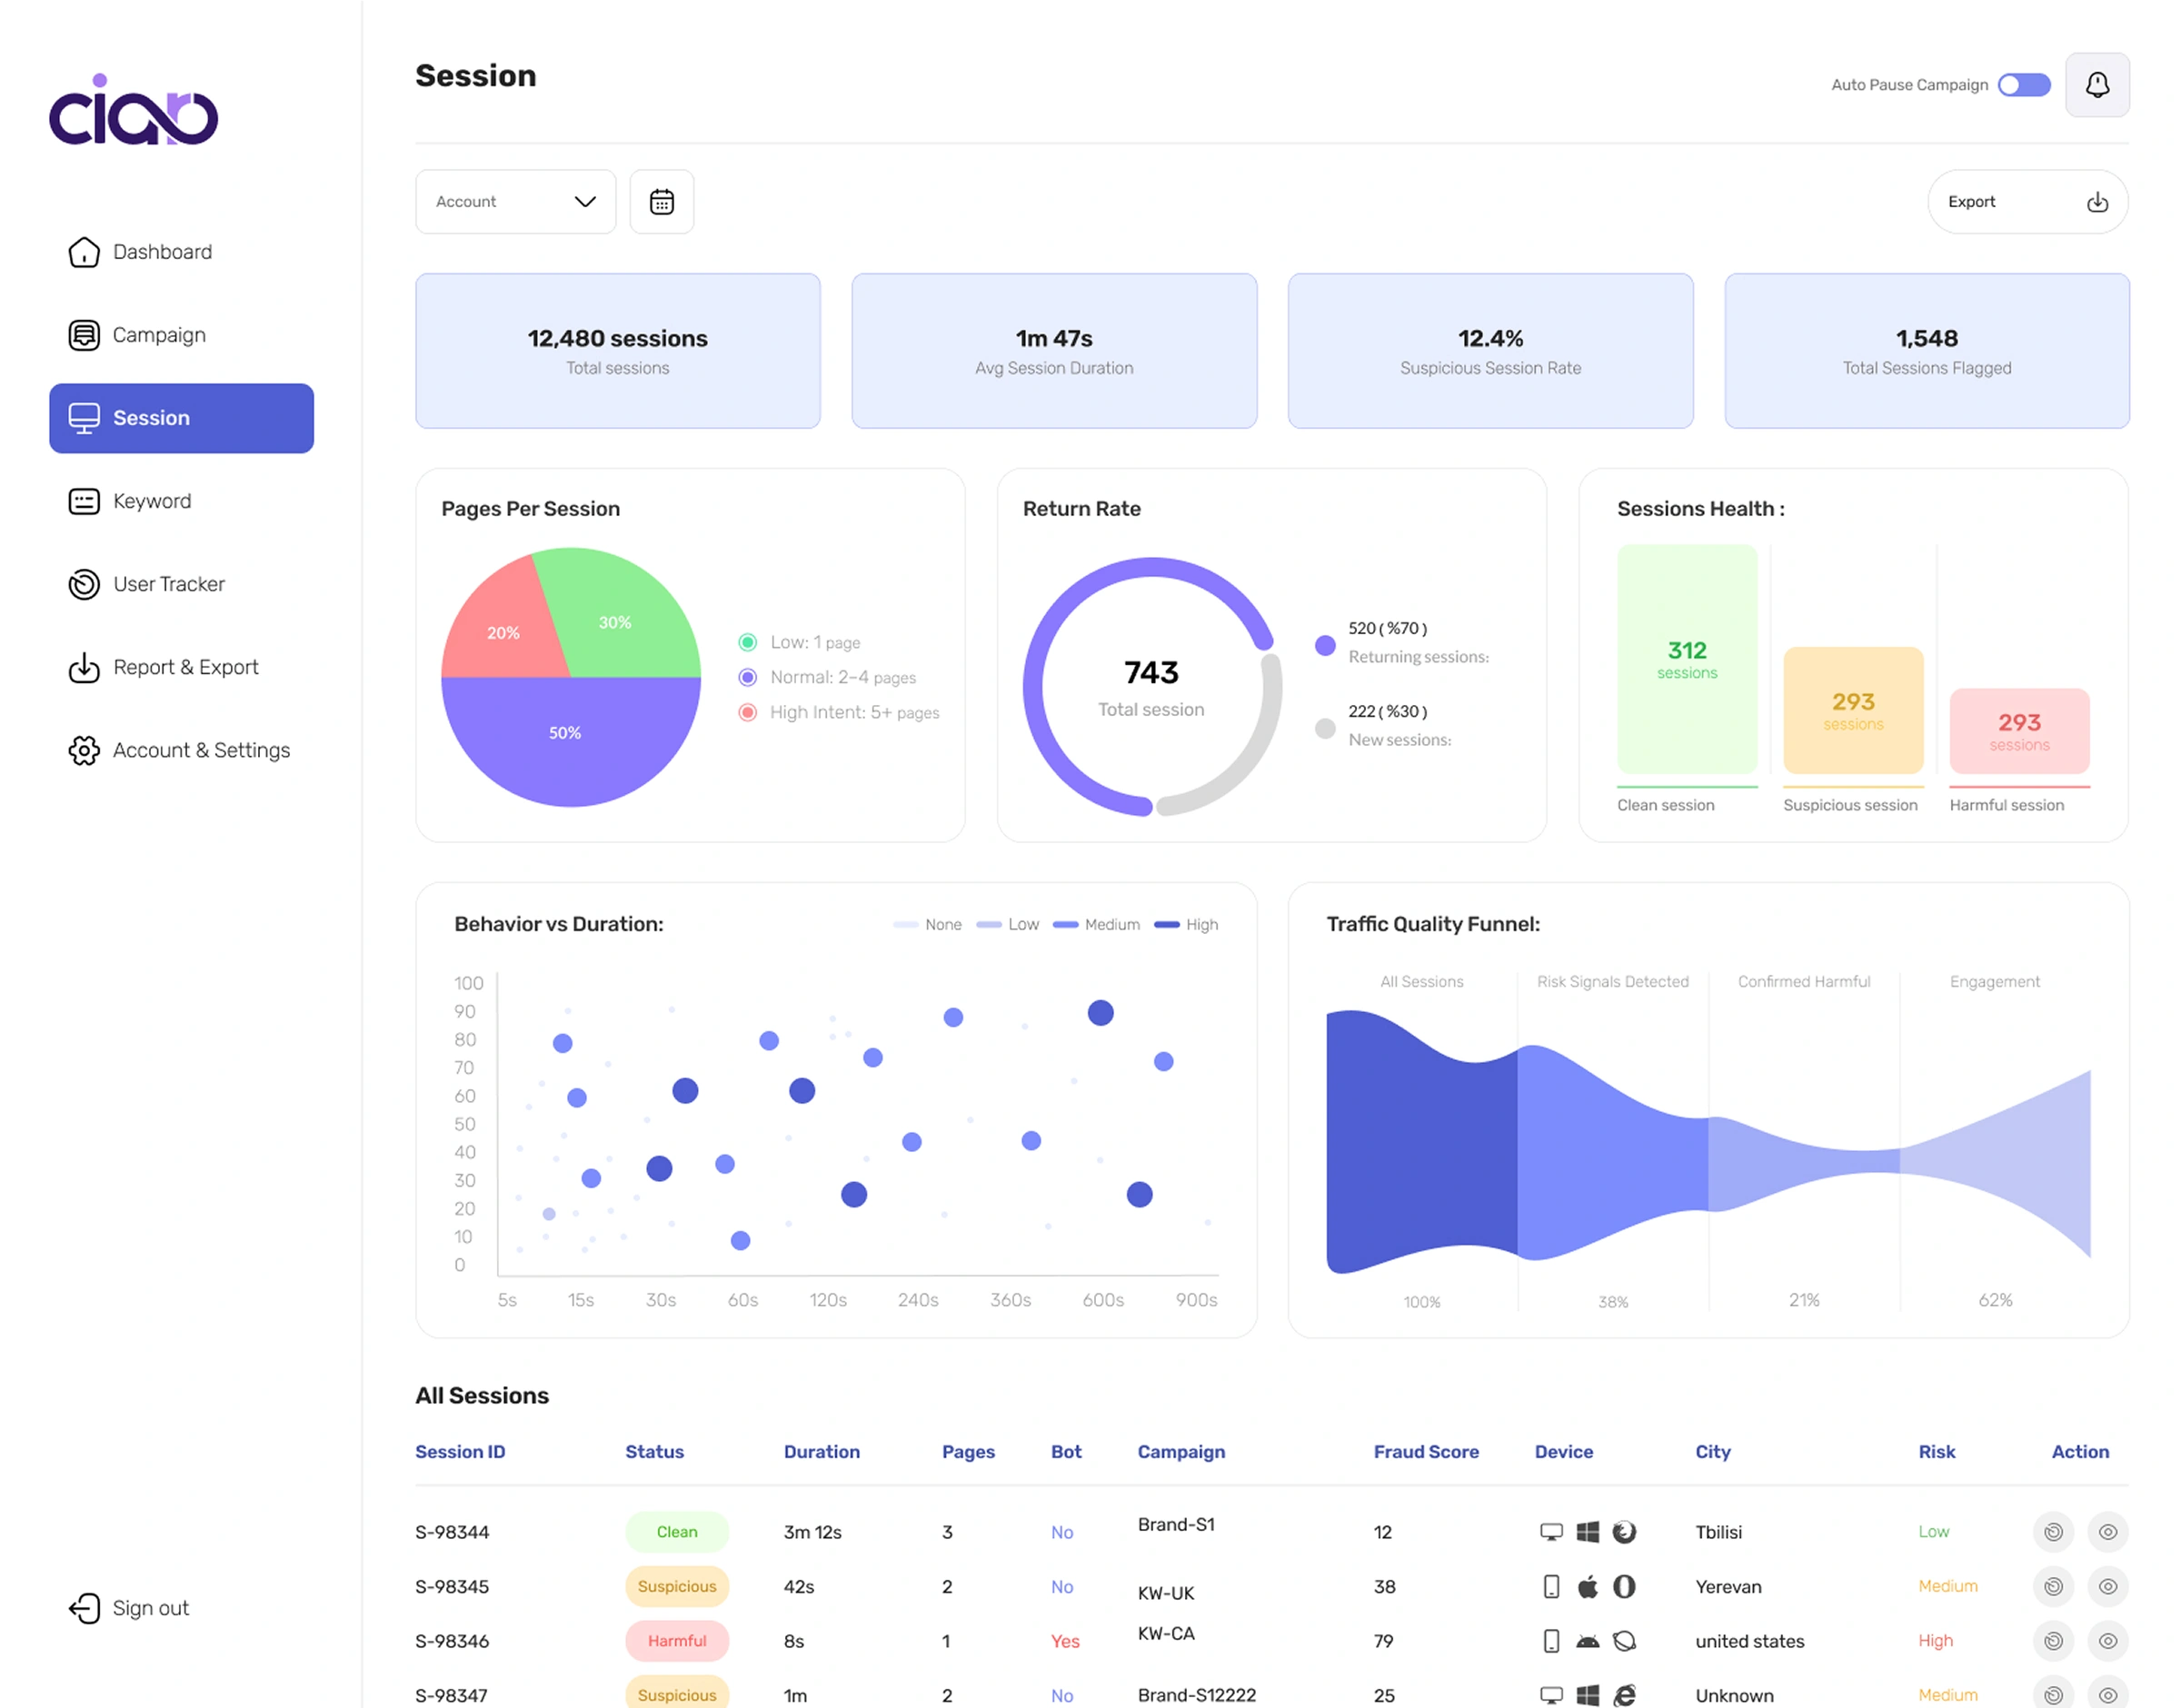Click the Export download icon
Viewport: 2181px width, 1708px height.
click(2097, 202)
